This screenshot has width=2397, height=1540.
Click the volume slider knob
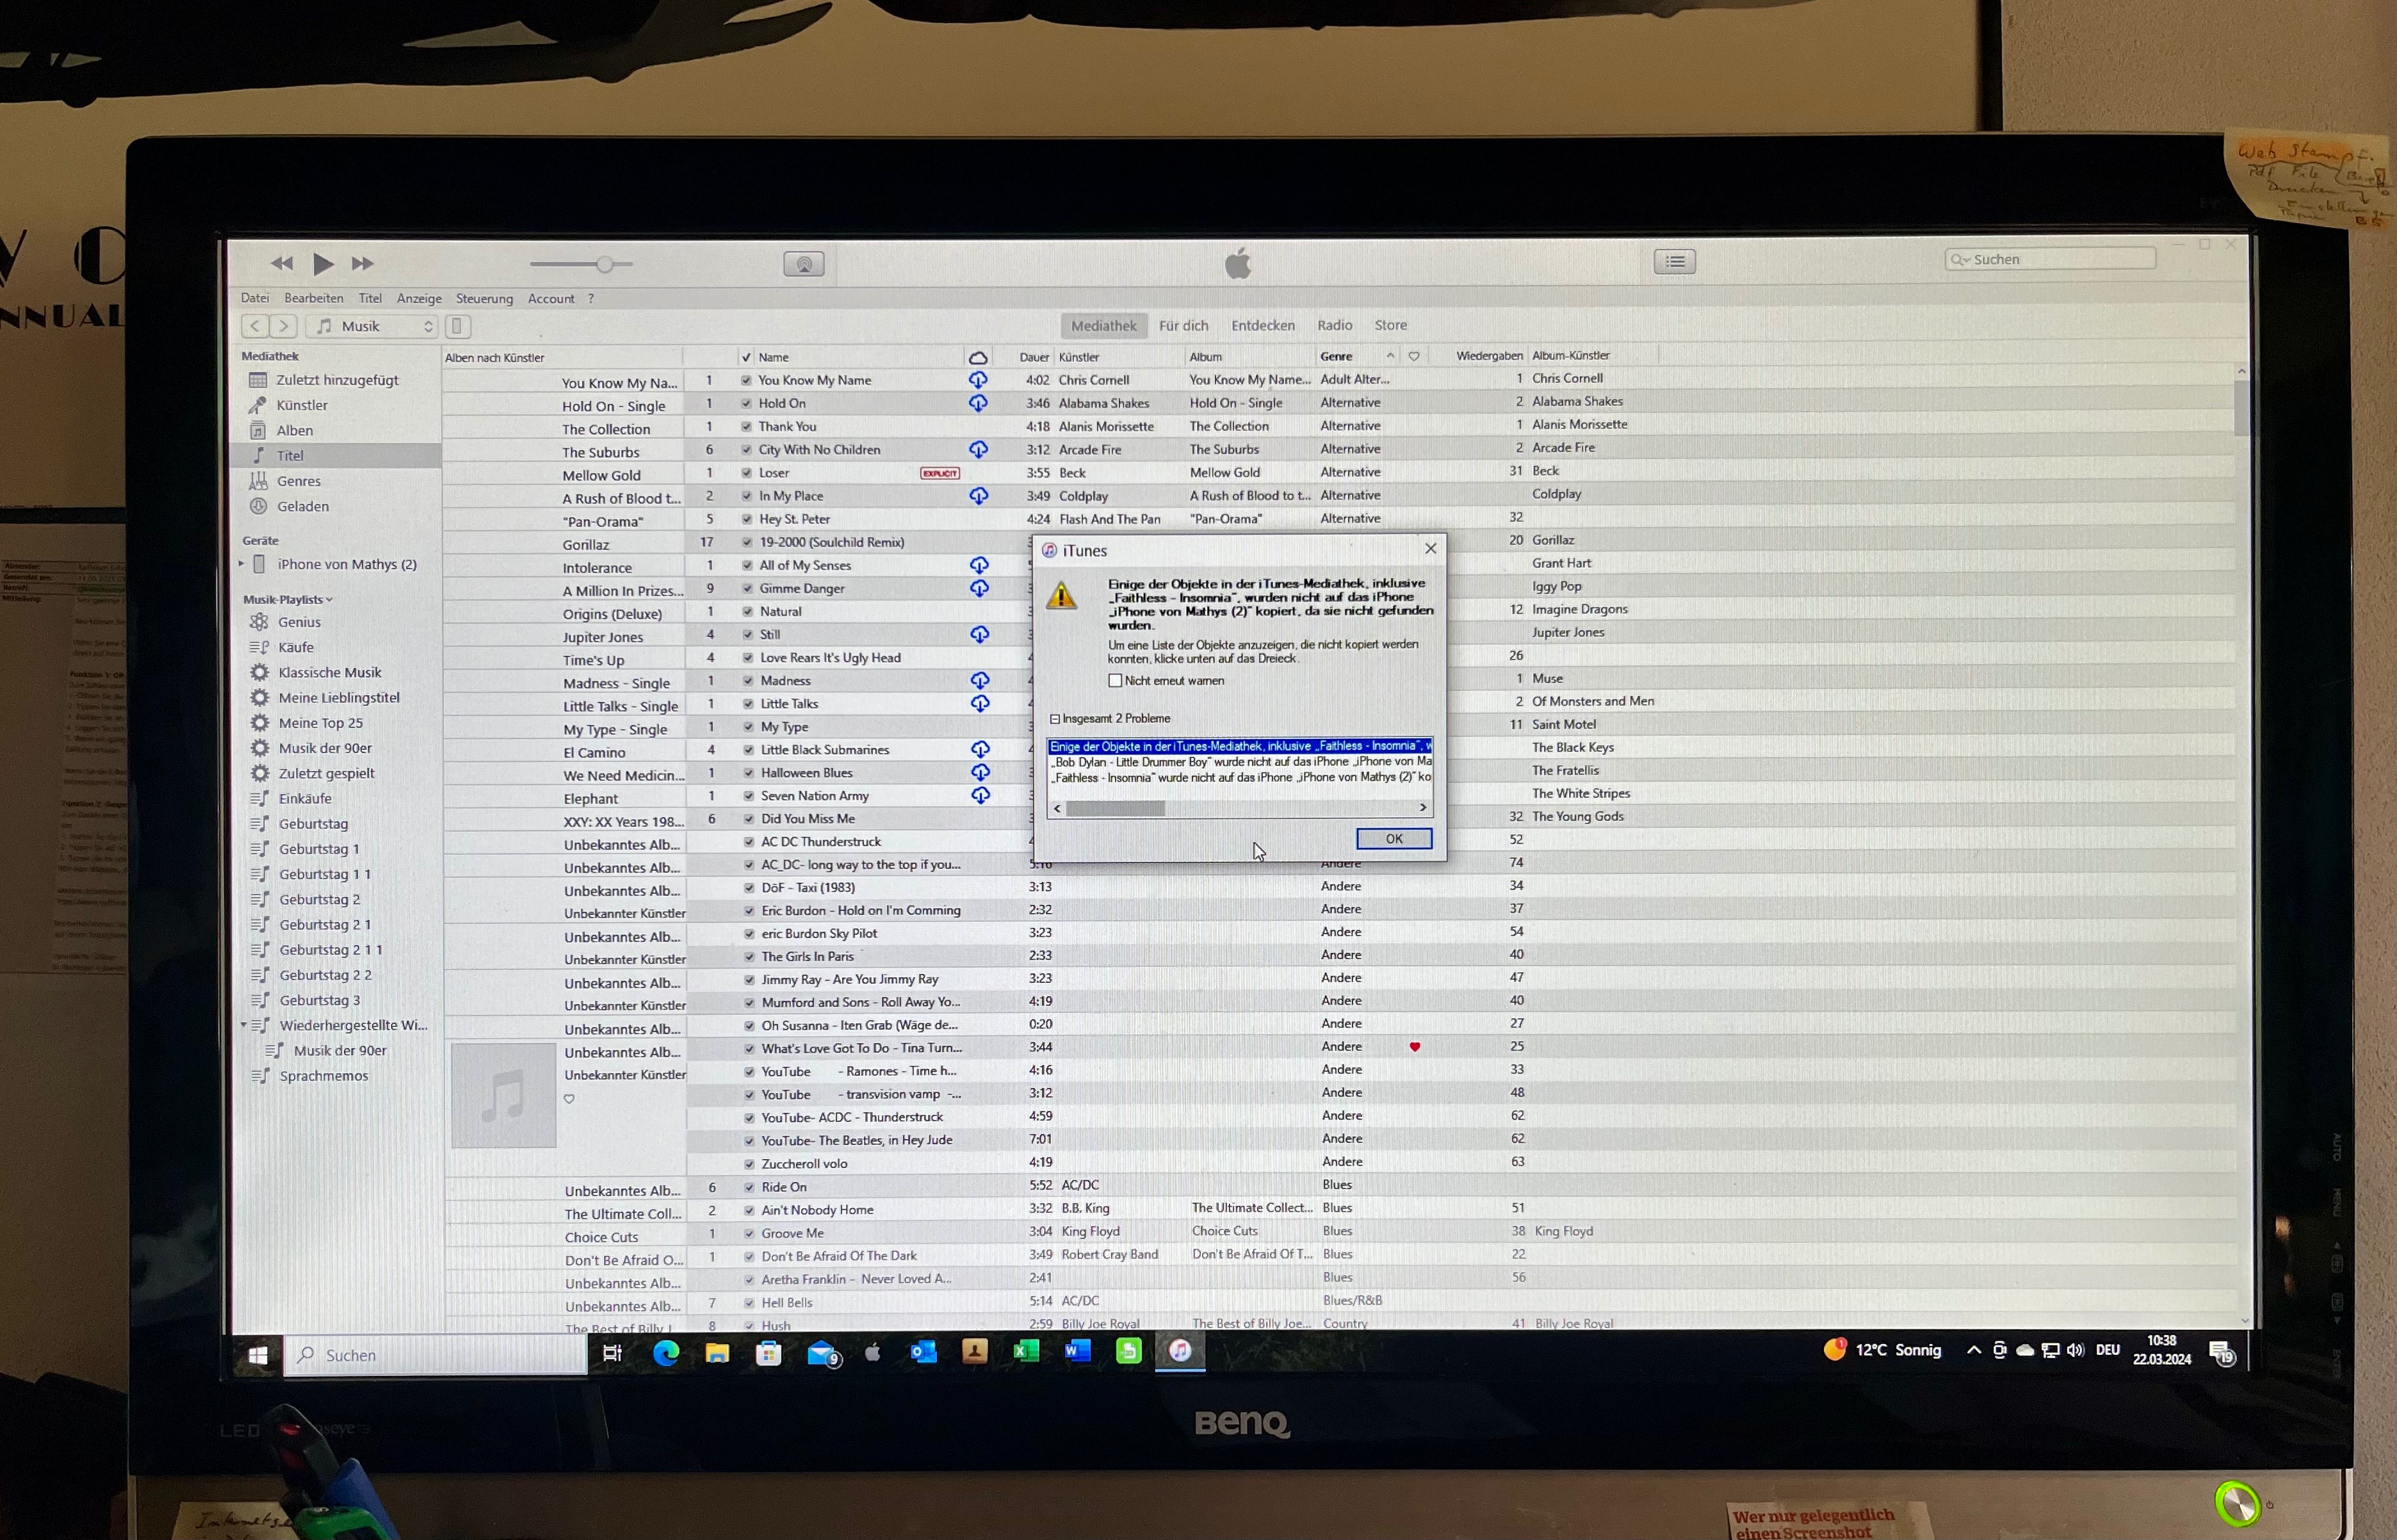pyautogui.click(x=604, y=265)
